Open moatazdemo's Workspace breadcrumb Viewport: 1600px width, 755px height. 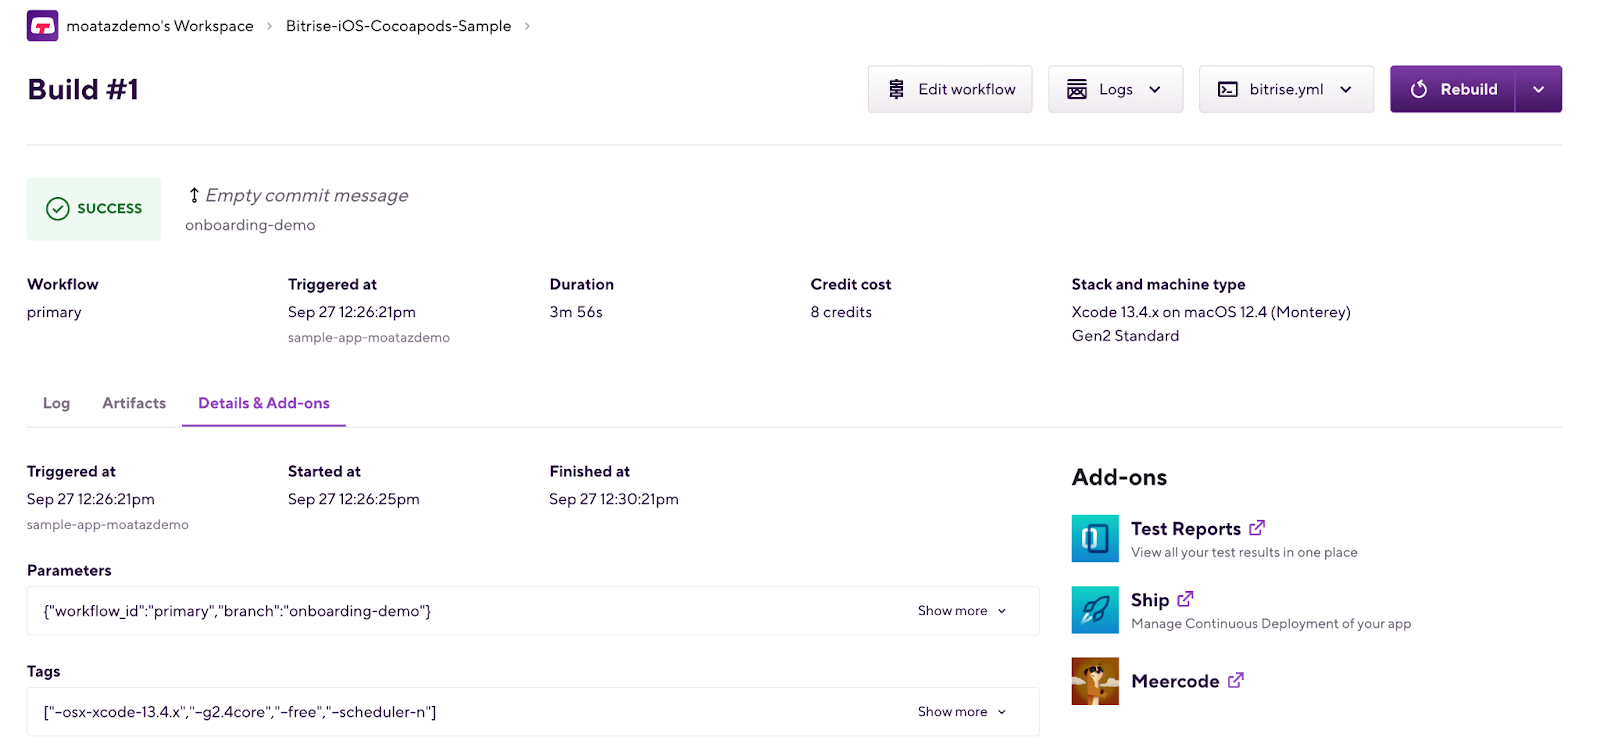pos(160,26)
